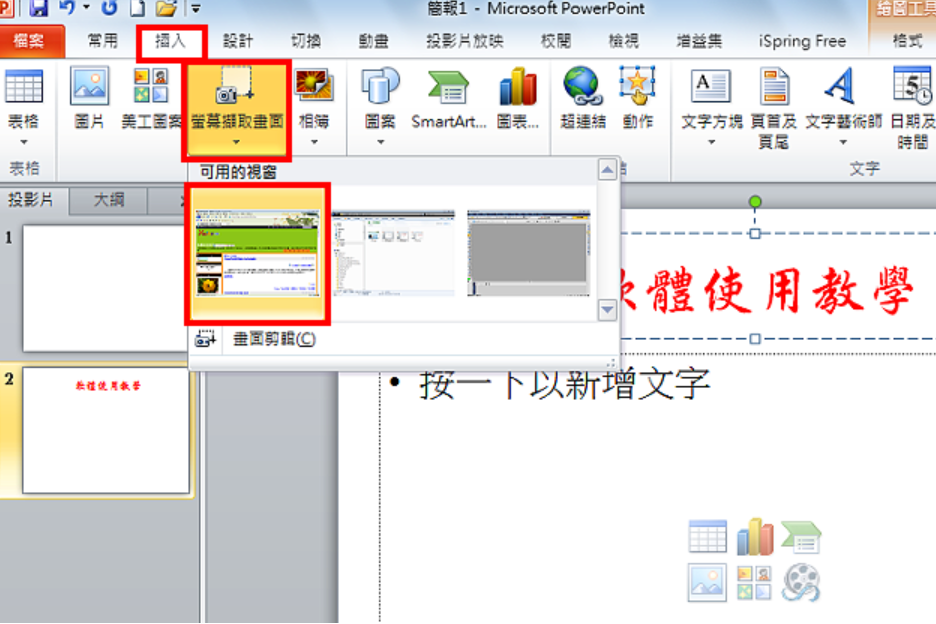Click the 動作 (Action) icon
The width and height of the screenshot is (936, 624).
click(638, 99)
